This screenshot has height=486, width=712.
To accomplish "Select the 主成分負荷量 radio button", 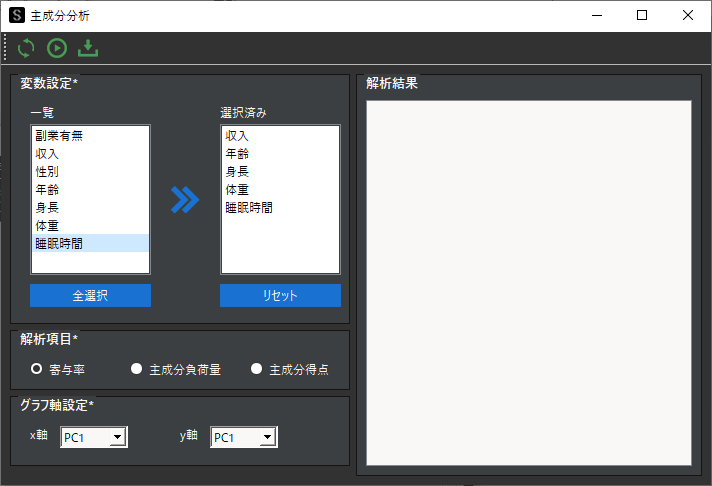I will tap(136, 369).
